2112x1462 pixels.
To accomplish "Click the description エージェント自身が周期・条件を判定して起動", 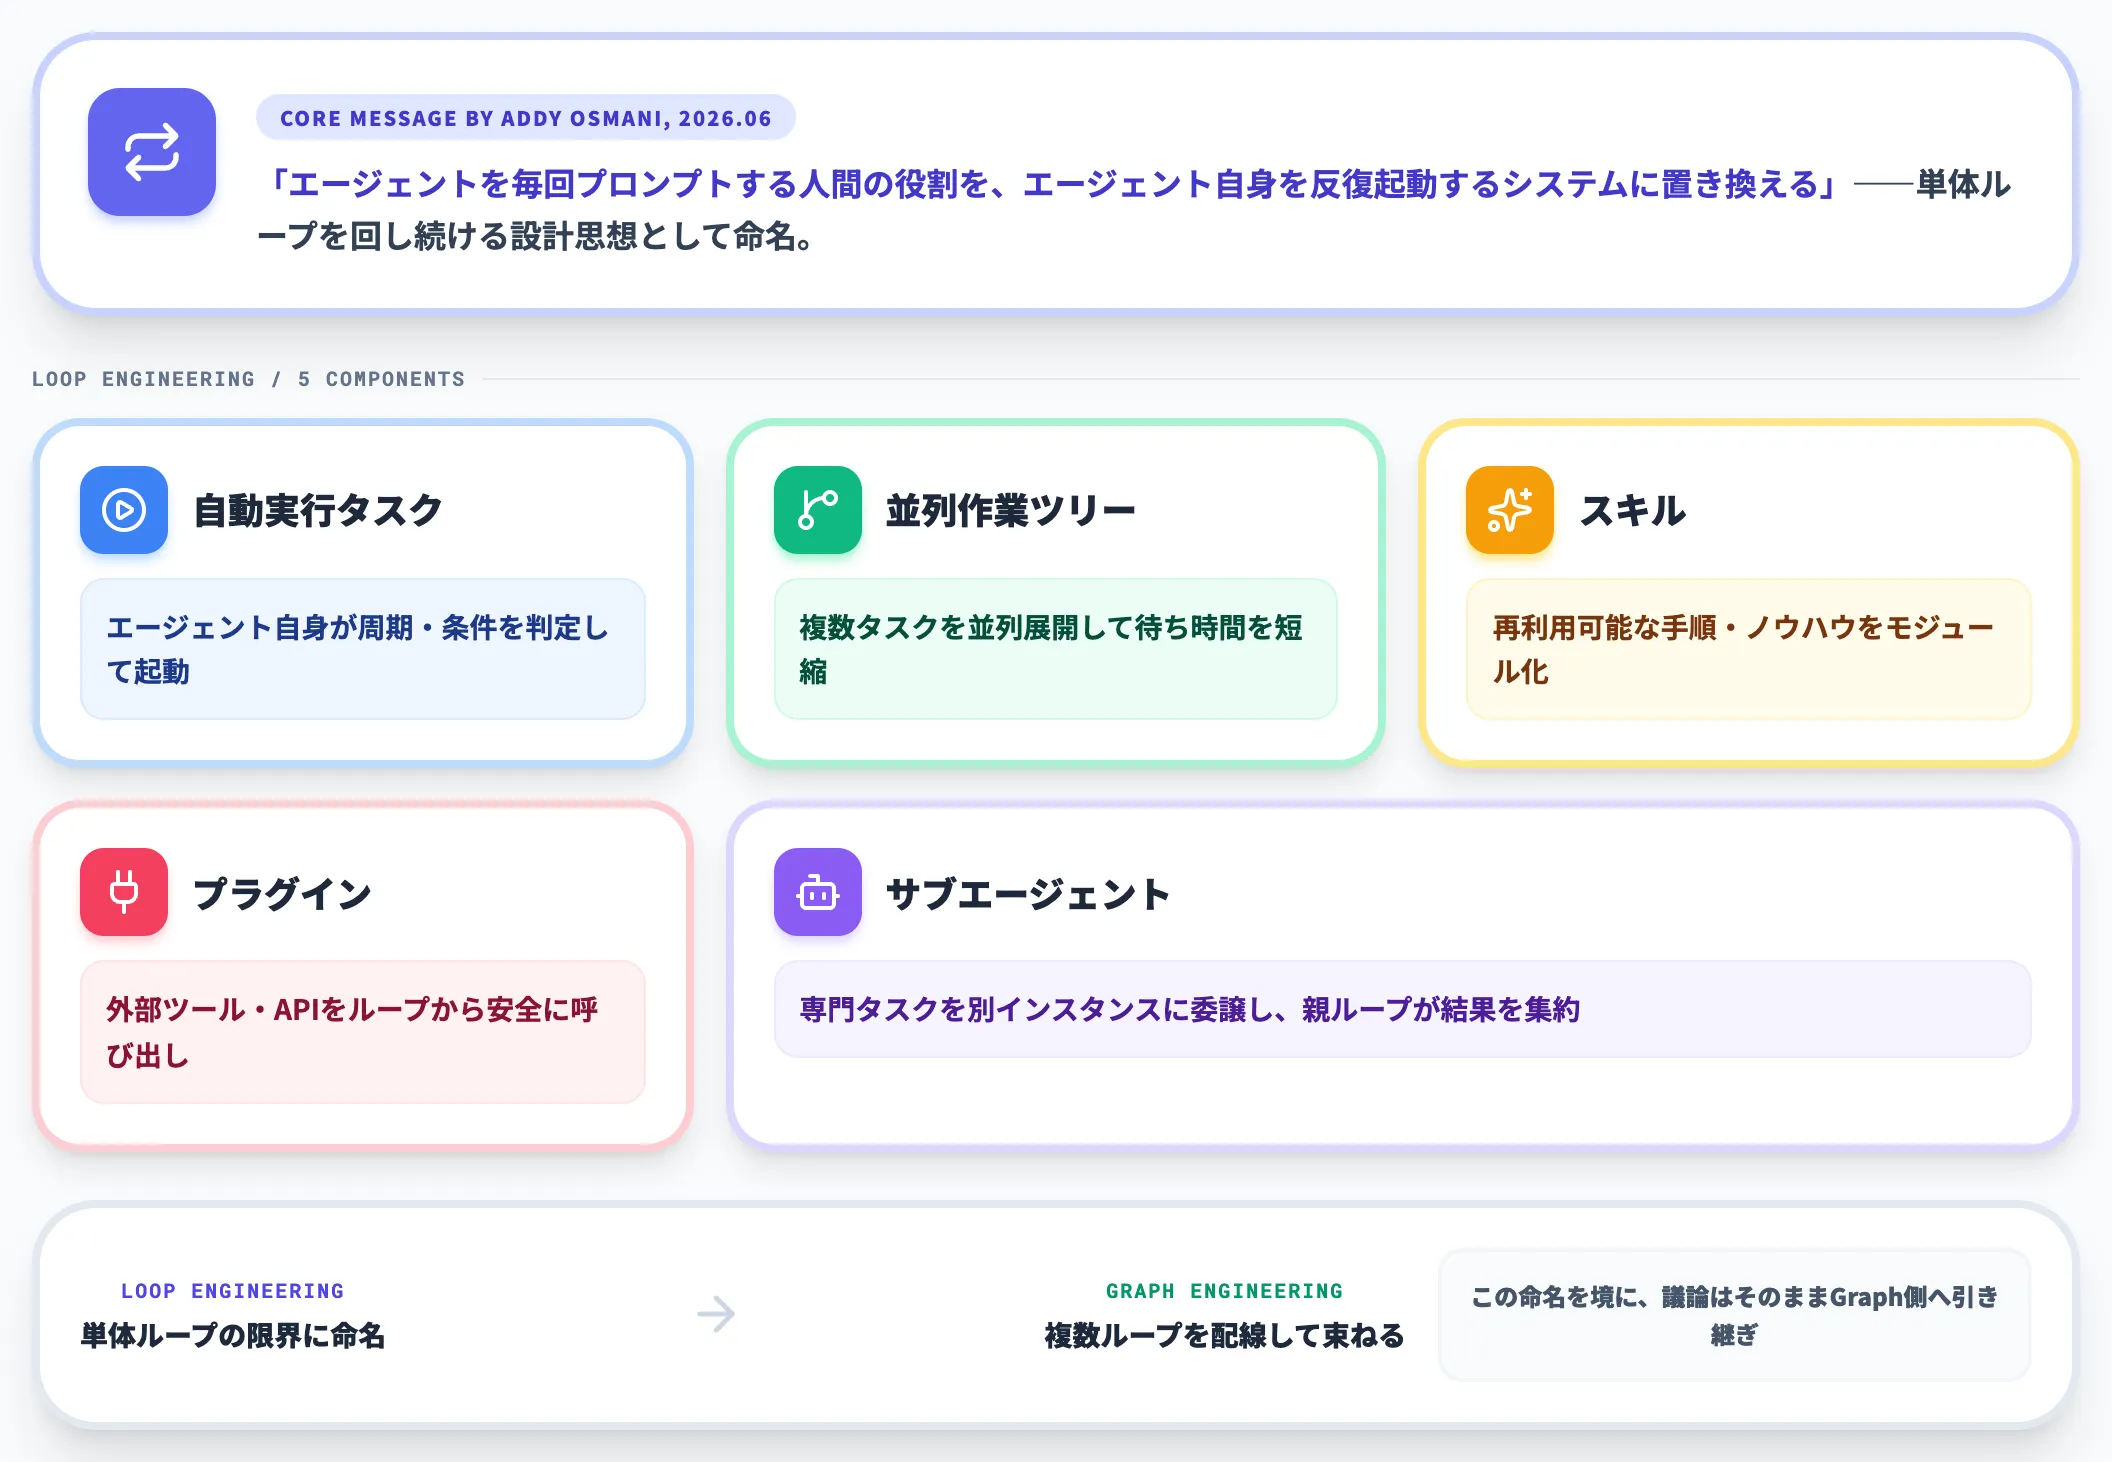I will coord(363,649).
